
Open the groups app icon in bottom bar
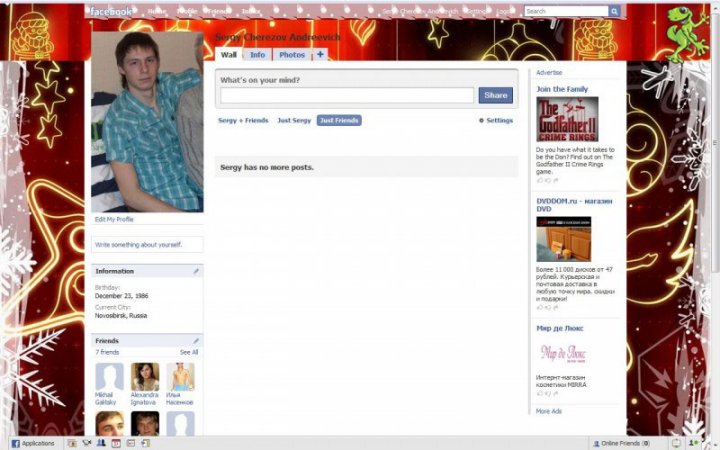(x=101, y=443)
